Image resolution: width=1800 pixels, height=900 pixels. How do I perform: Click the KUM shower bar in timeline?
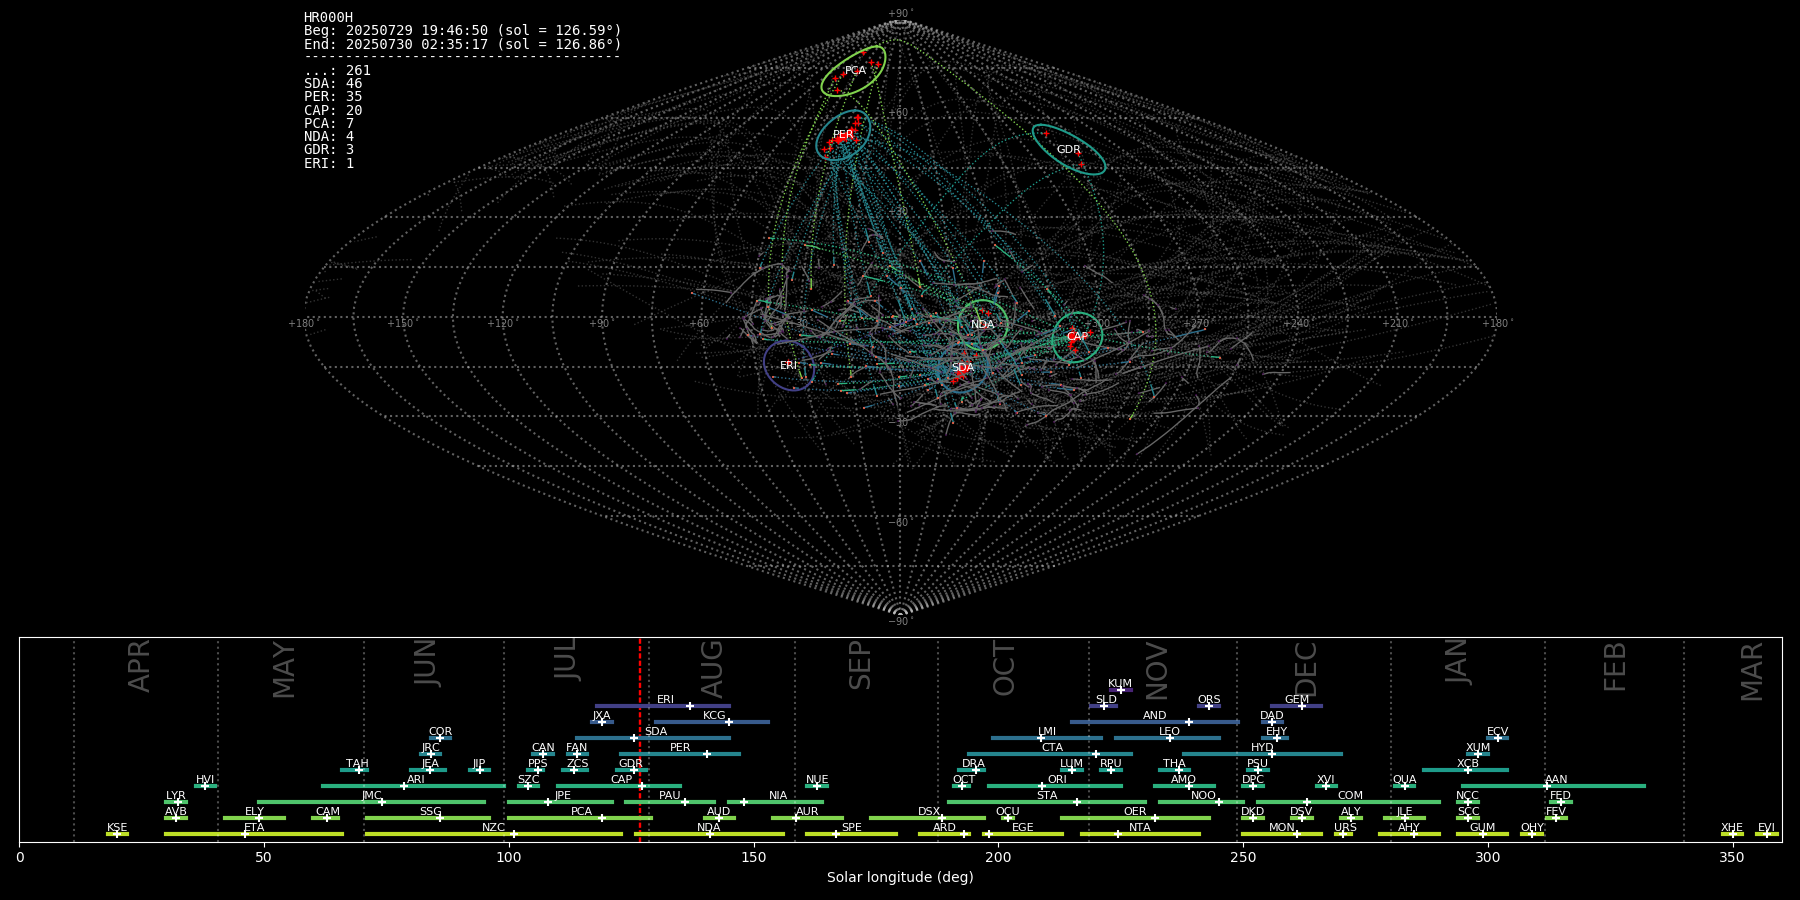(x=1121, y=690)
